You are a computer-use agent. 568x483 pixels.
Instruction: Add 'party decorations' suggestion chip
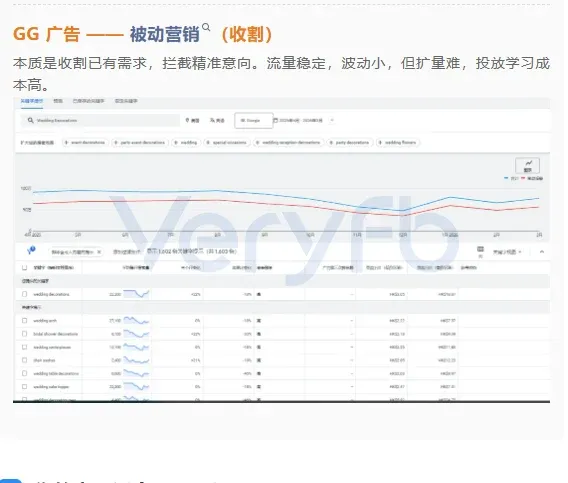tap(349, 143)
